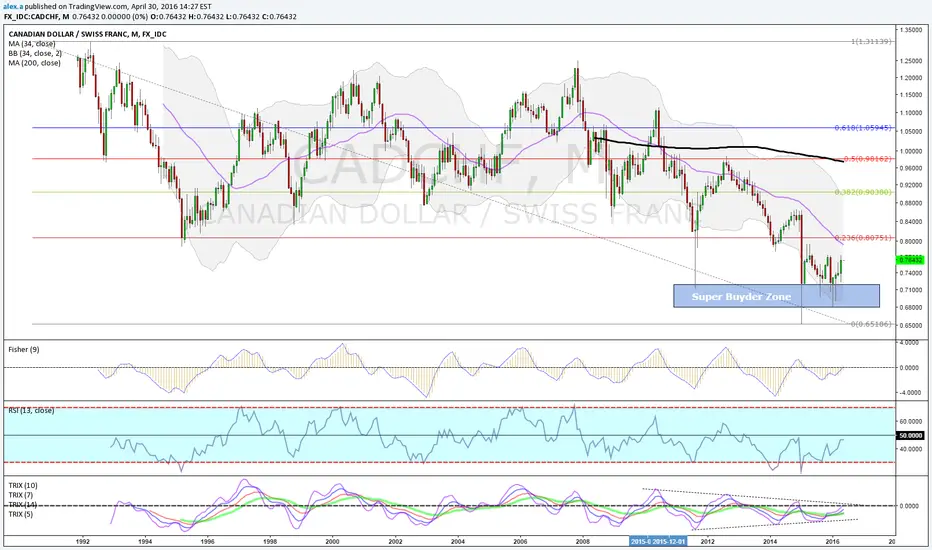932x550 pixels.
Task: Click the 0.382(0.90380) Fibonacci level label
Action: 862,192
